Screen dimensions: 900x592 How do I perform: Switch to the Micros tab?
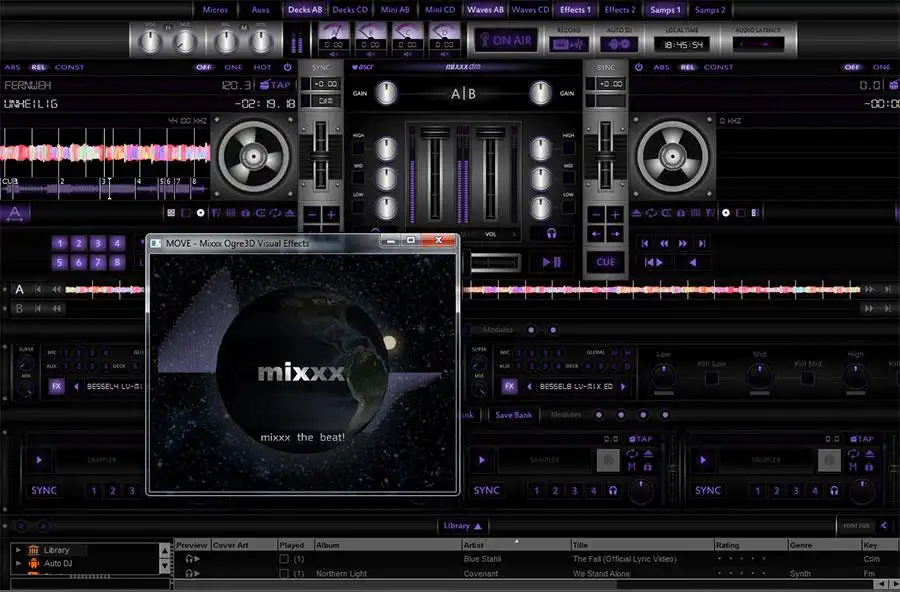tap(215, 10)
